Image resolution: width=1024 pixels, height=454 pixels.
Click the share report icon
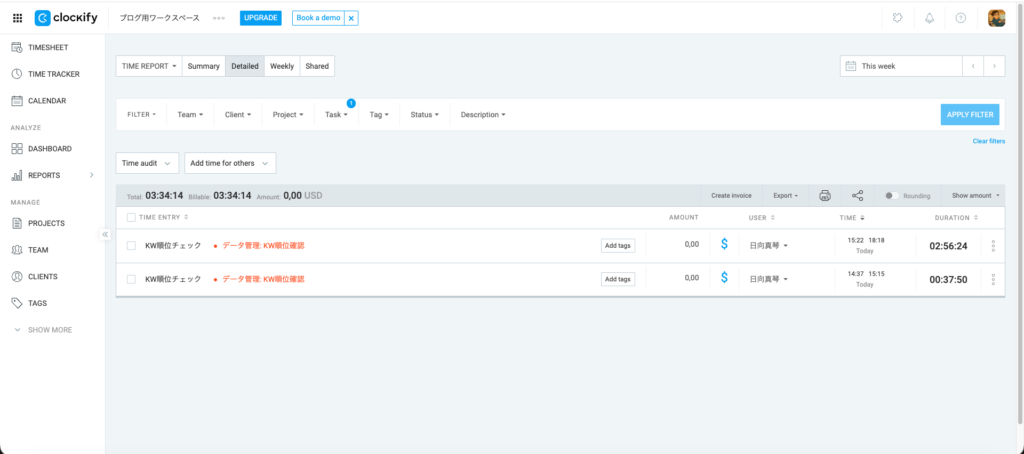click(857, 196)
